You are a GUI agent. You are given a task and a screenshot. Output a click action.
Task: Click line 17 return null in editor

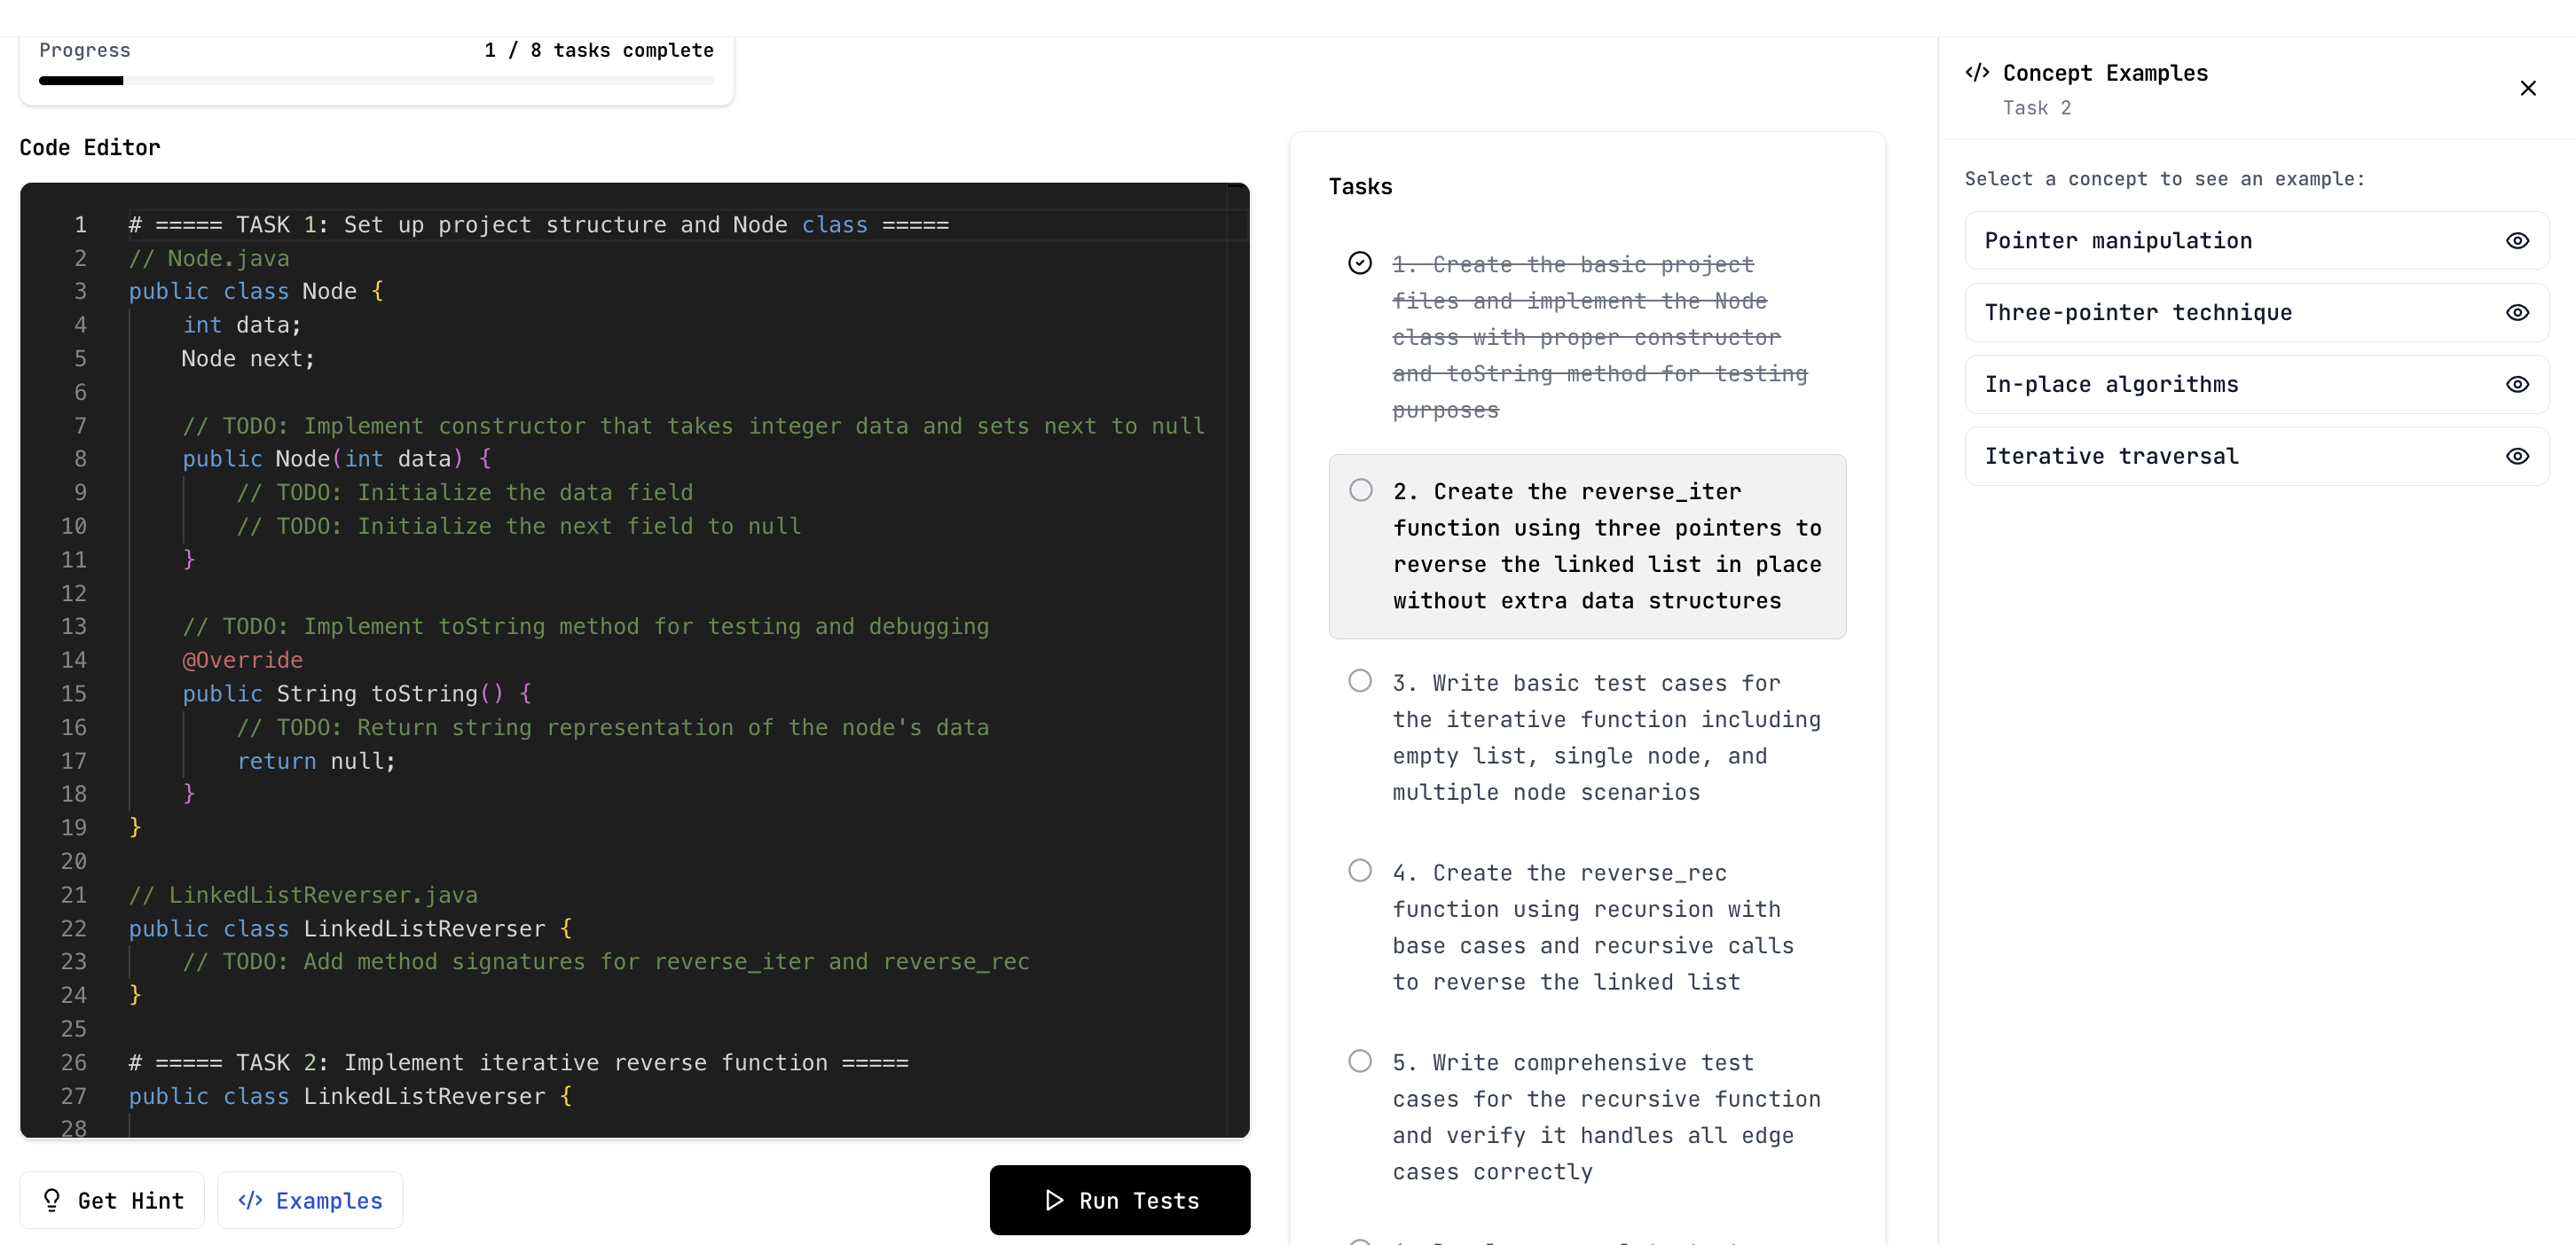coord(317,761)
